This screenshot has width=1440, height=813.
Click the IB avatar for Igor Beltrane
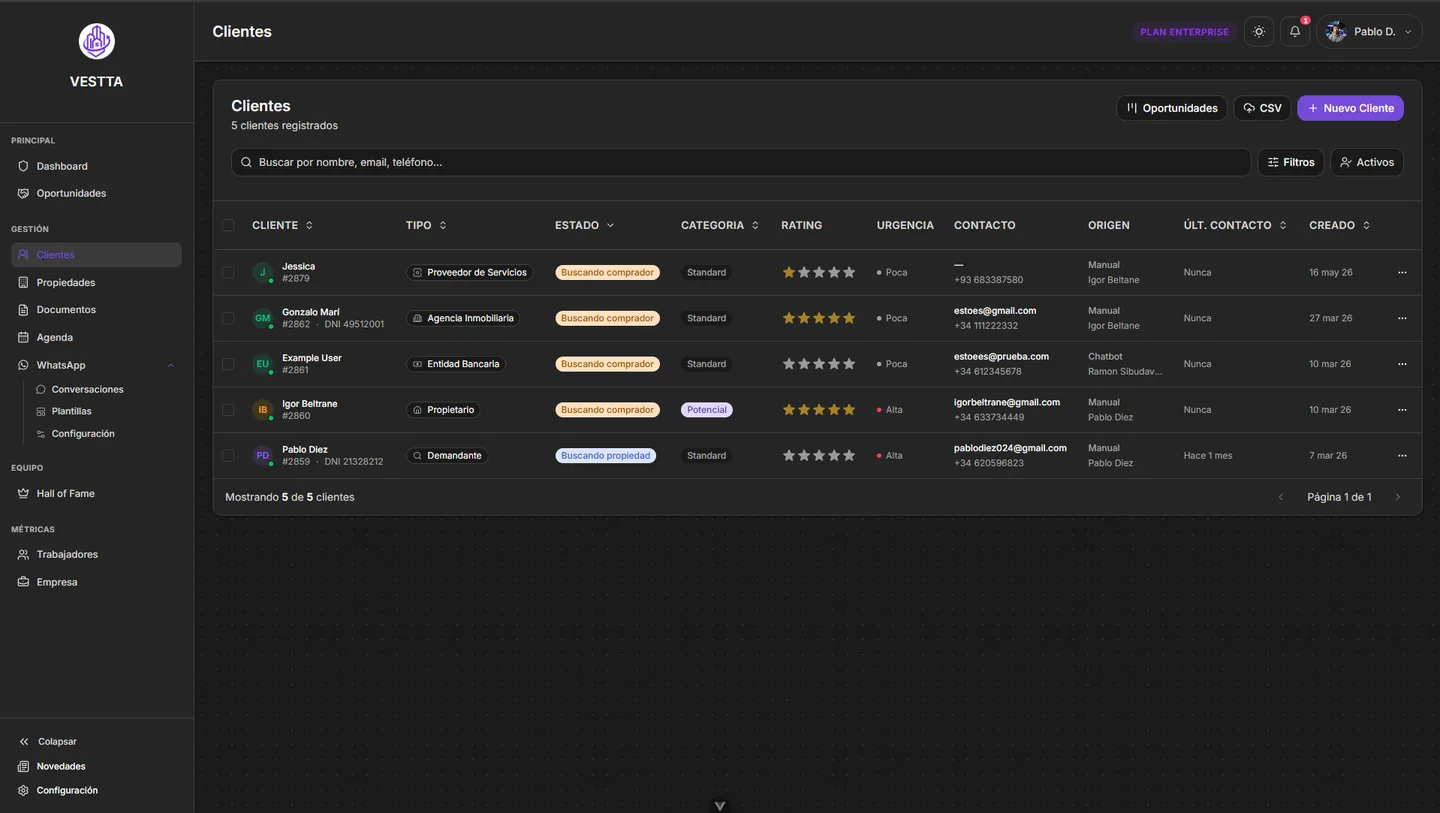(x=263, y=410)
